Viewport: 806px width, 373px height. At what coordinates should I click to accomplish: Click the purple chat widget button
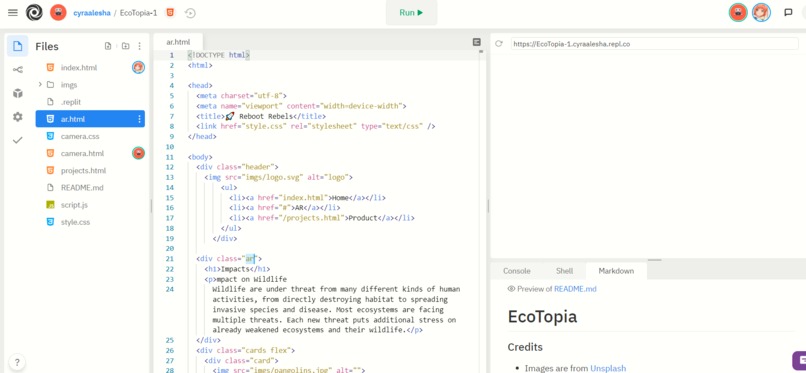[799, 360]
